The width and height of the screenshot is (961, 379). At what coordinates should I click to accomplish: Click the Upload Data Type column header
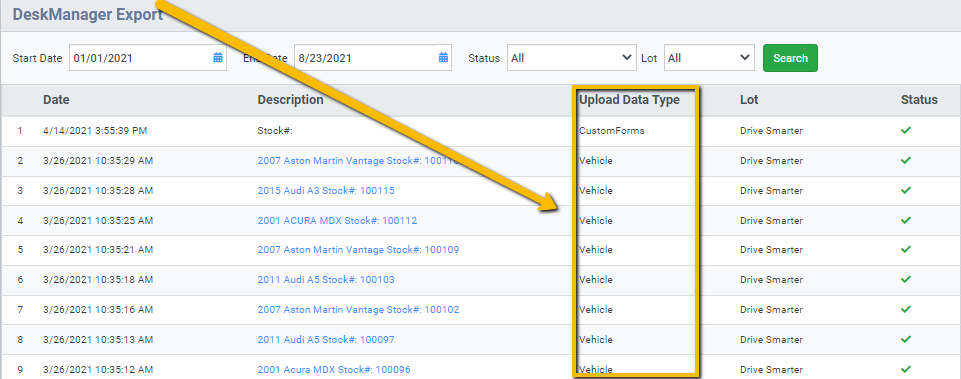click(629, 99)
